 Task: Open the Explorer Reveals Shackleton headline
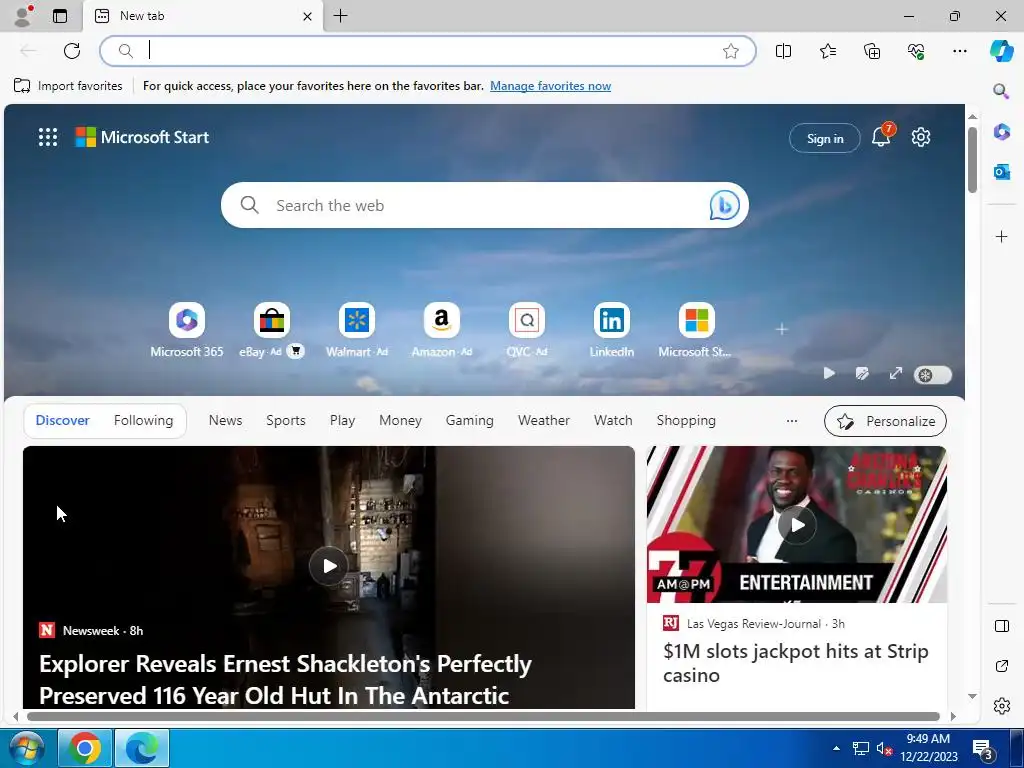pos(285,679)
